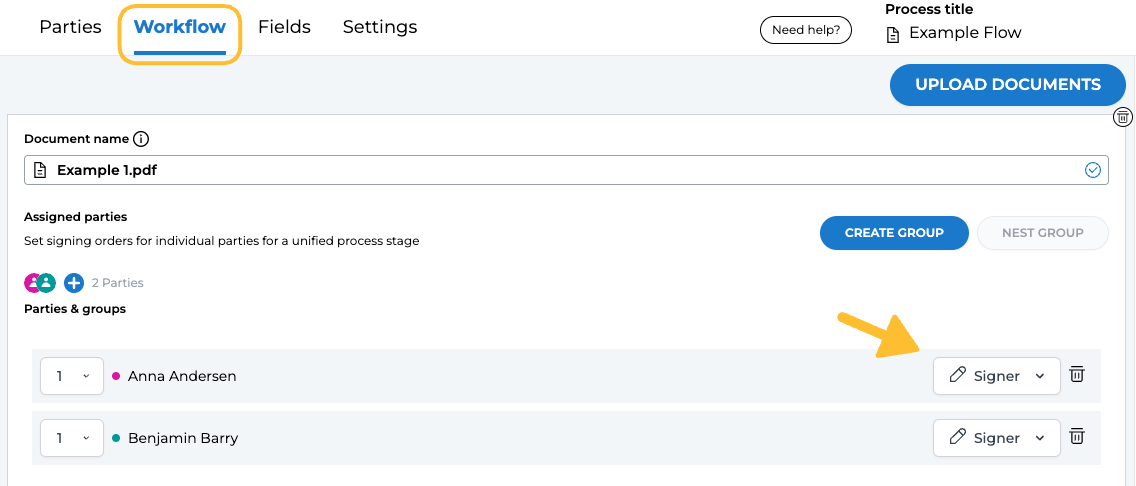Click the document trash icon below Upload Documents

pos(1123,117)
